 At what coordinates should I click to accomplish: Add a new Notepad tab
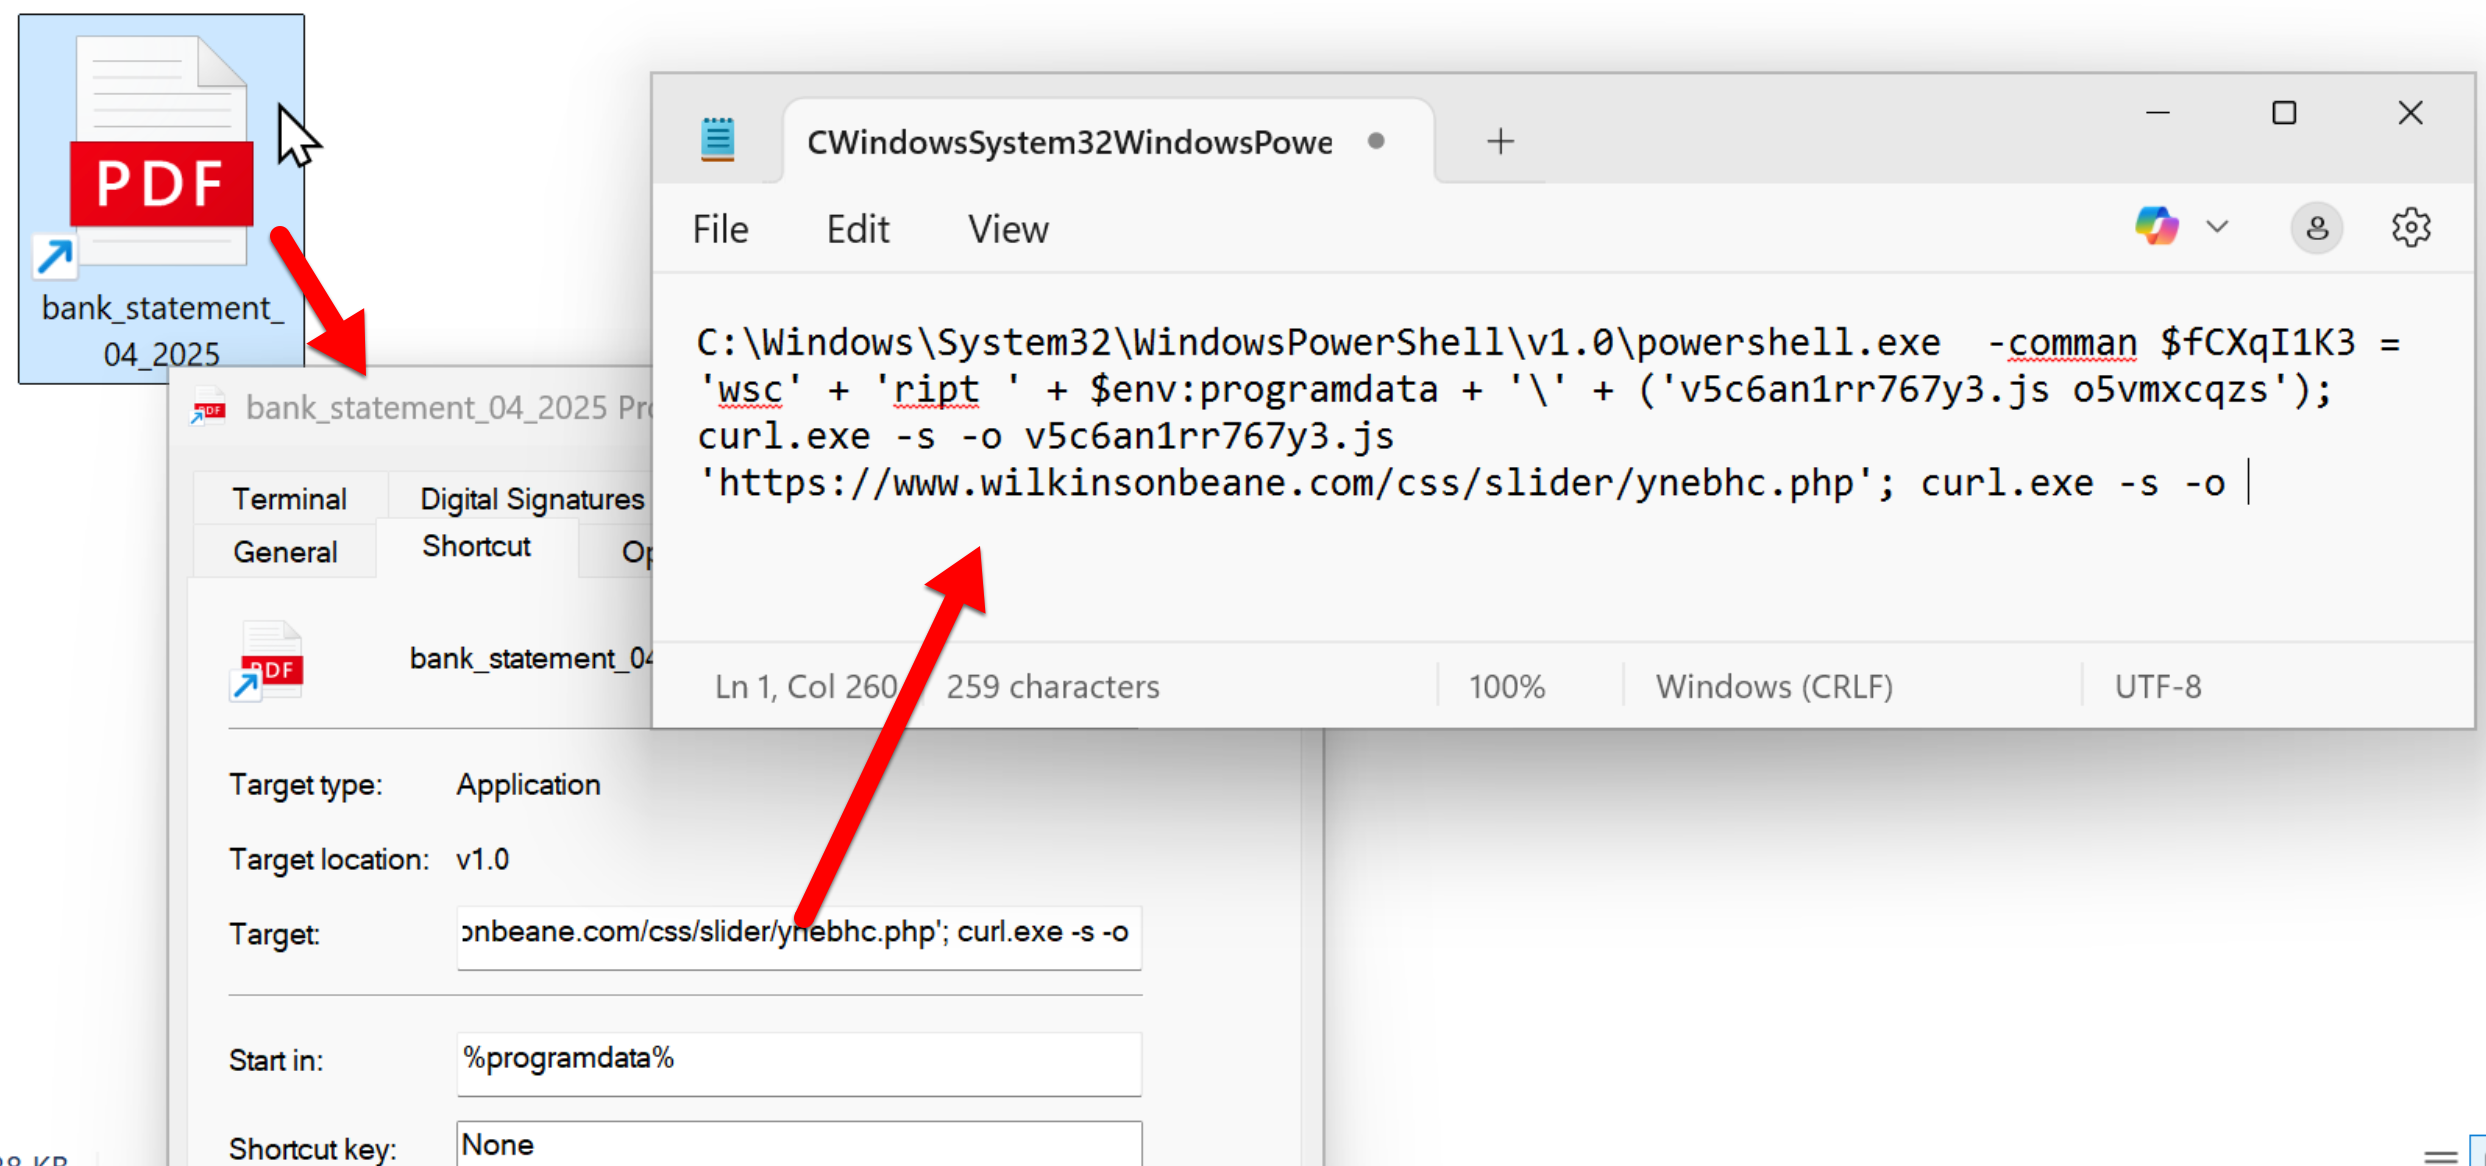pyautogui.click(x=1500, y=141)
